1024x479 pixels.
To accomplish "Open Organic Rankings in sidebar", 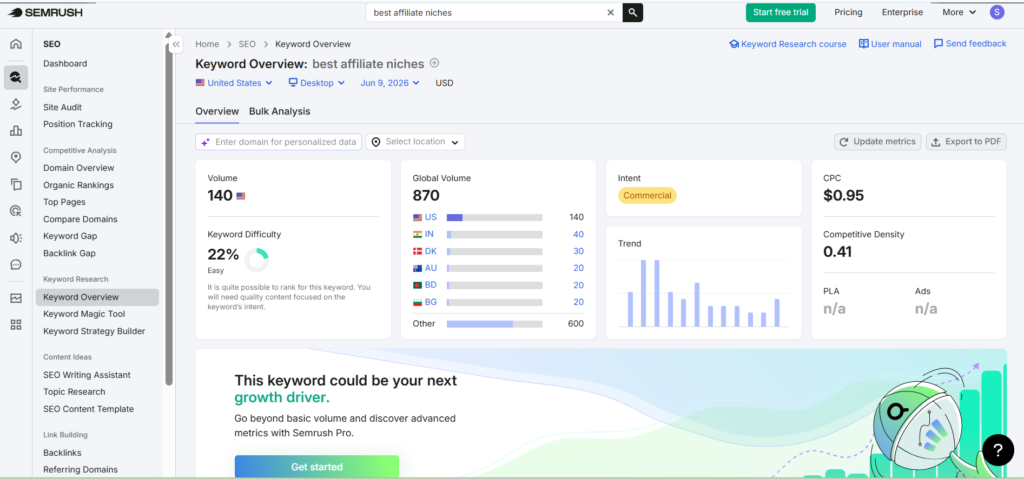I will [78, 185].
